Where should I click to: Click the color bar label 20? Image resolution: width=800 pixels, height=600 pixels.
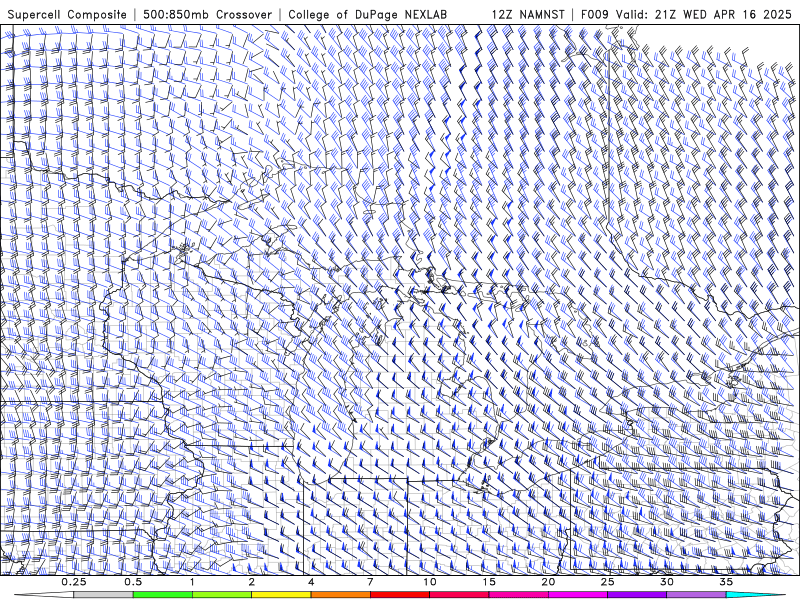[548, 582]
